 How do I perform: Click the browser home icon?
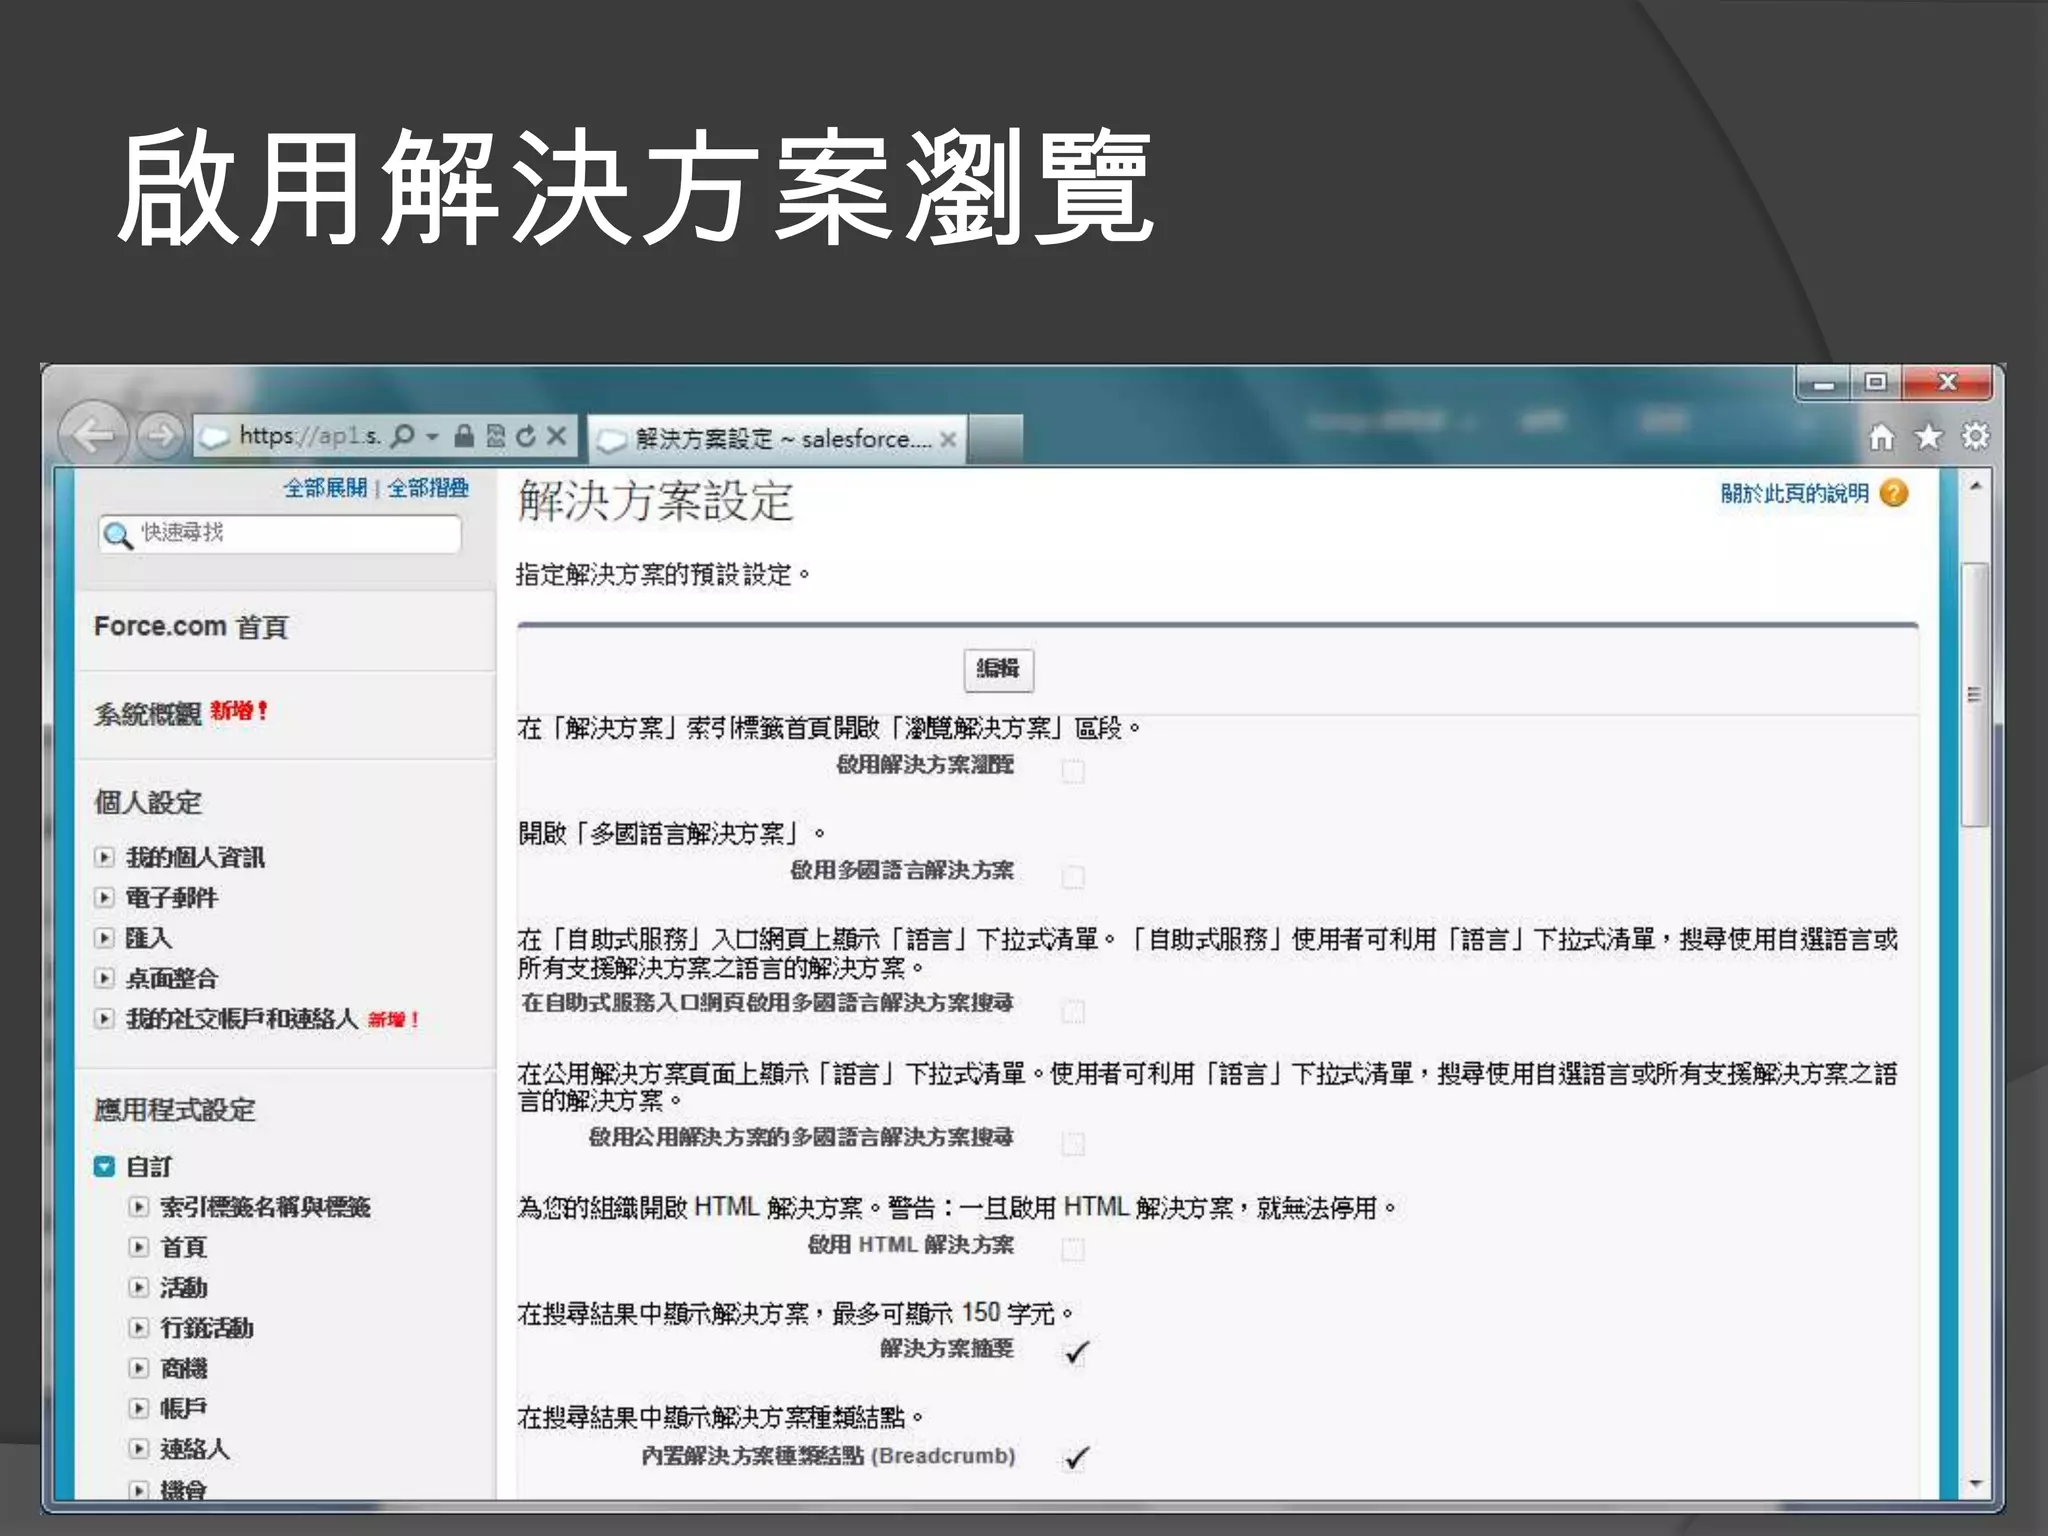tap(1881, 437)
